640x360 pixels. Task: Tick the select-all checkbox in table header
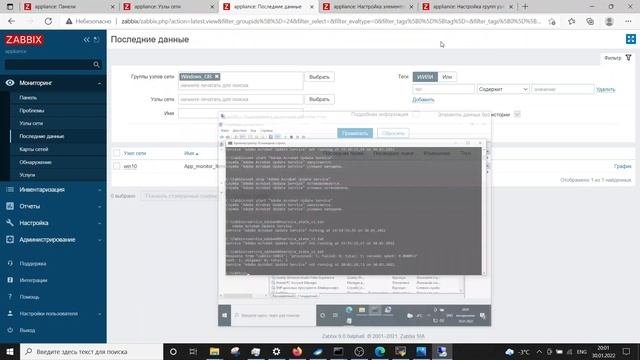coord(117,153)
